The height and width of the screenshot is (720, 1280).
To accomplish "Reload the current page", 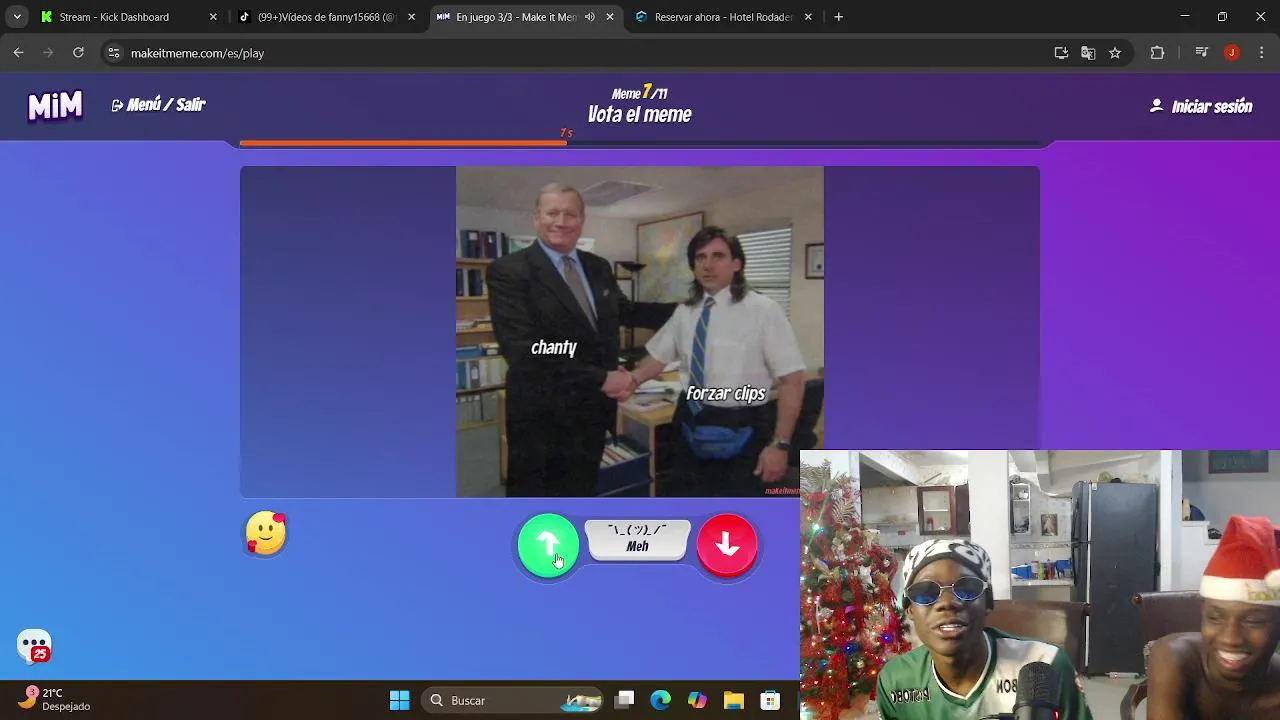I will click(x=78, y=53).
